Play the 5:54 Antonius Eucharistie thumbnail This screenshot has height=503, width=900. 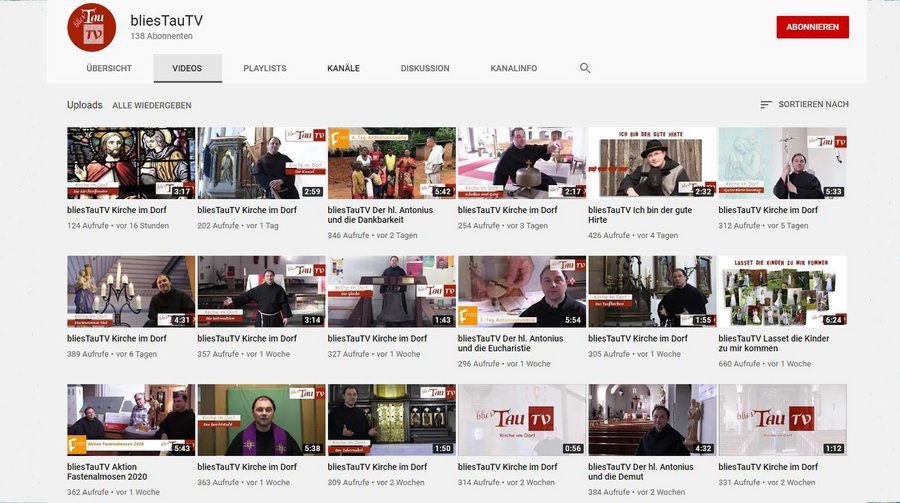pyautogui.click(x=522, y=292)
